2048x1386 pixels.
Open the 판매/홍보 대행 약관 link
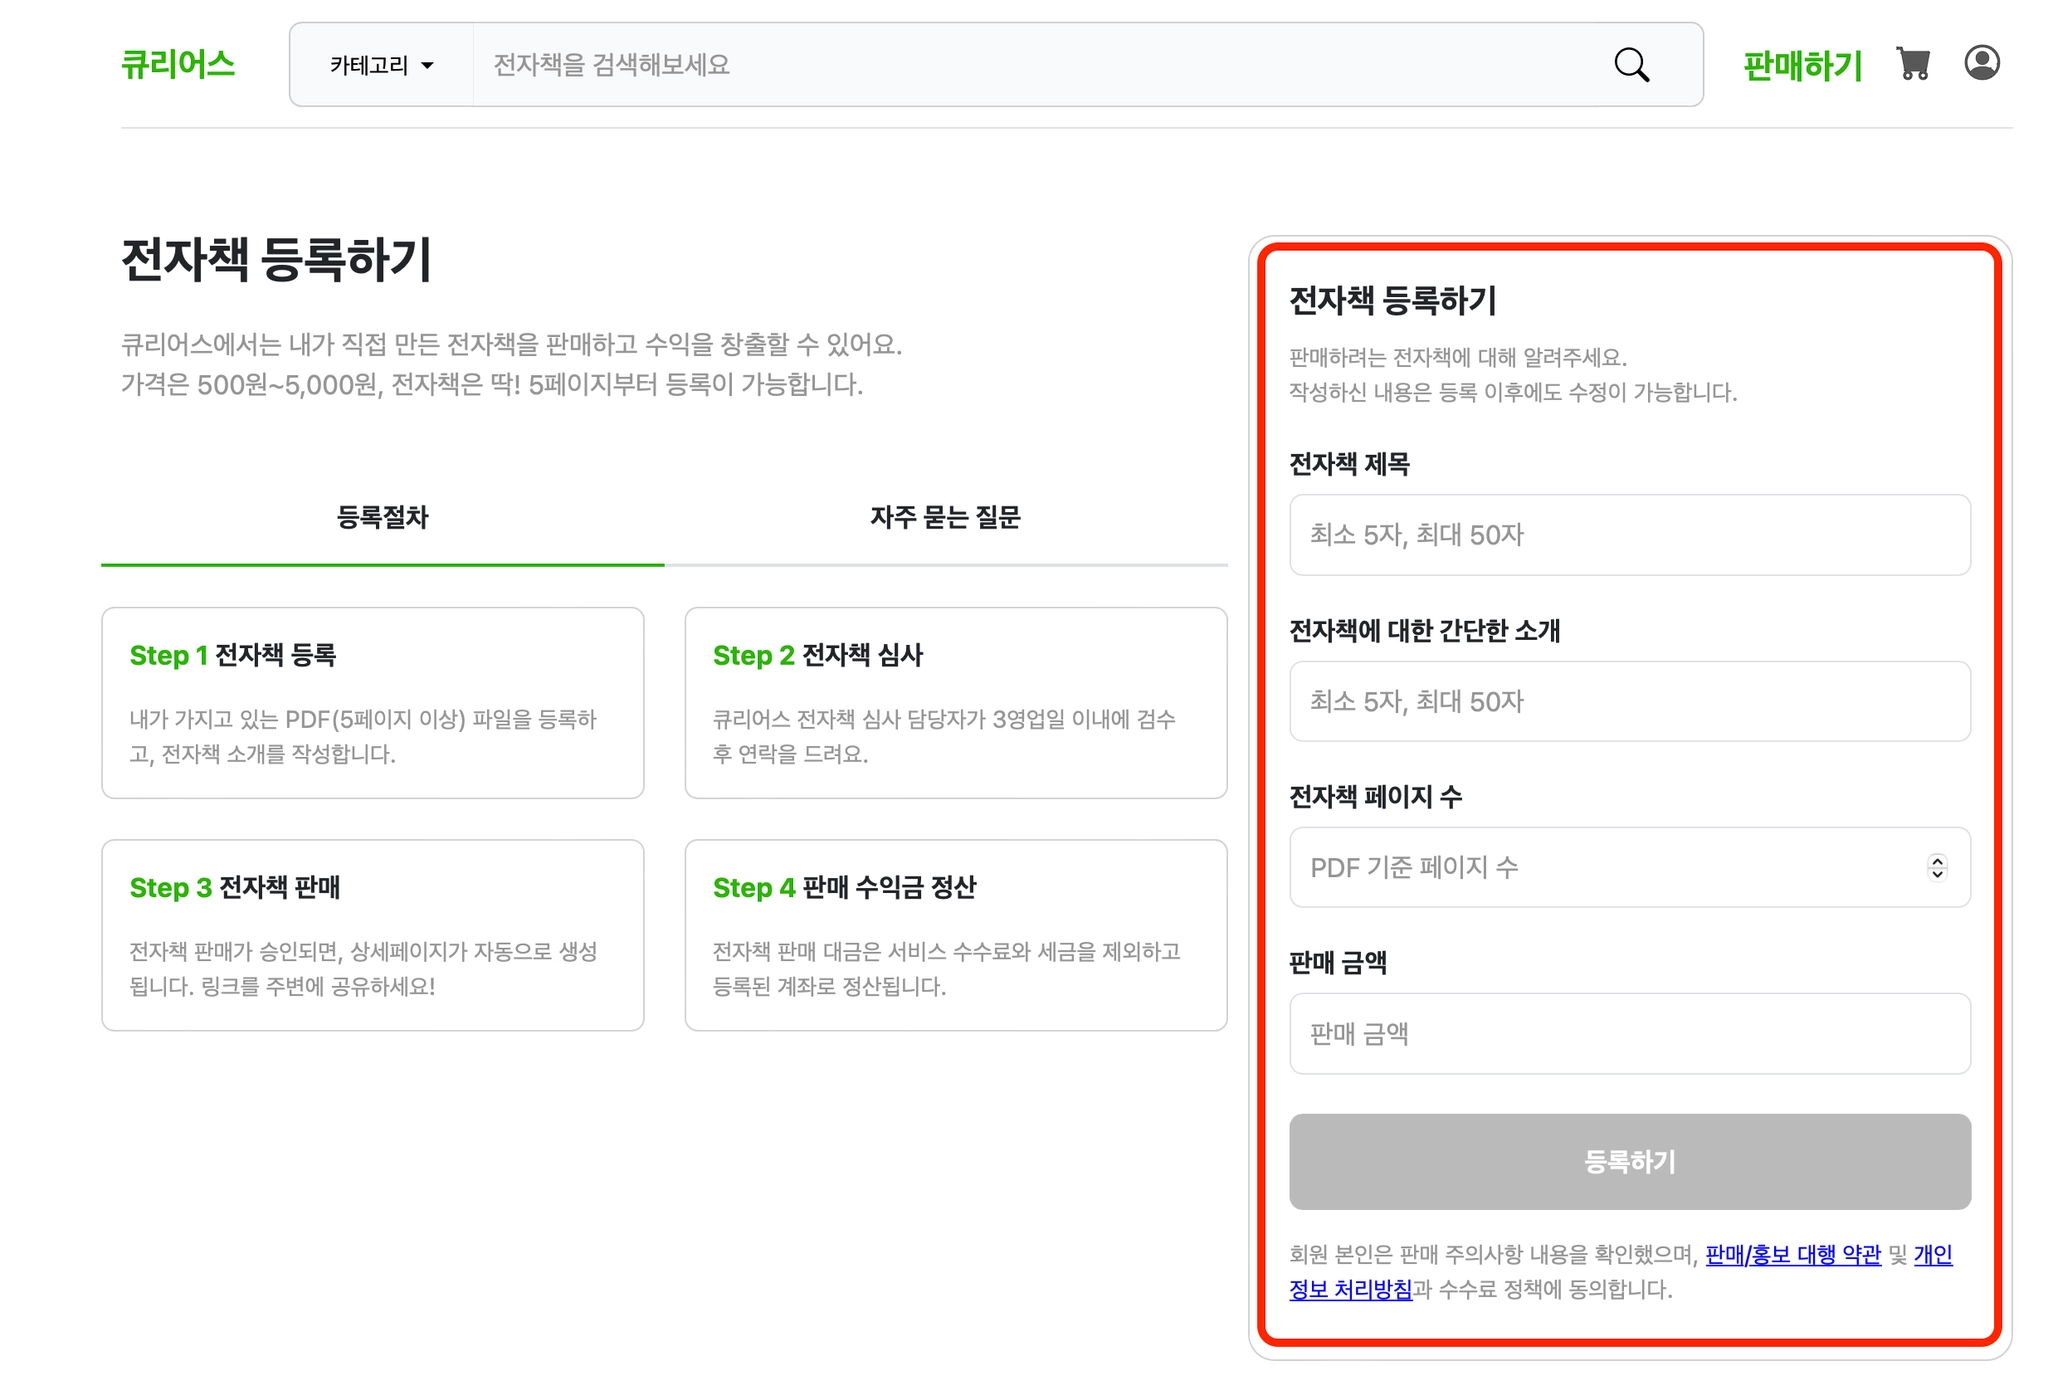[1792, 1254]
